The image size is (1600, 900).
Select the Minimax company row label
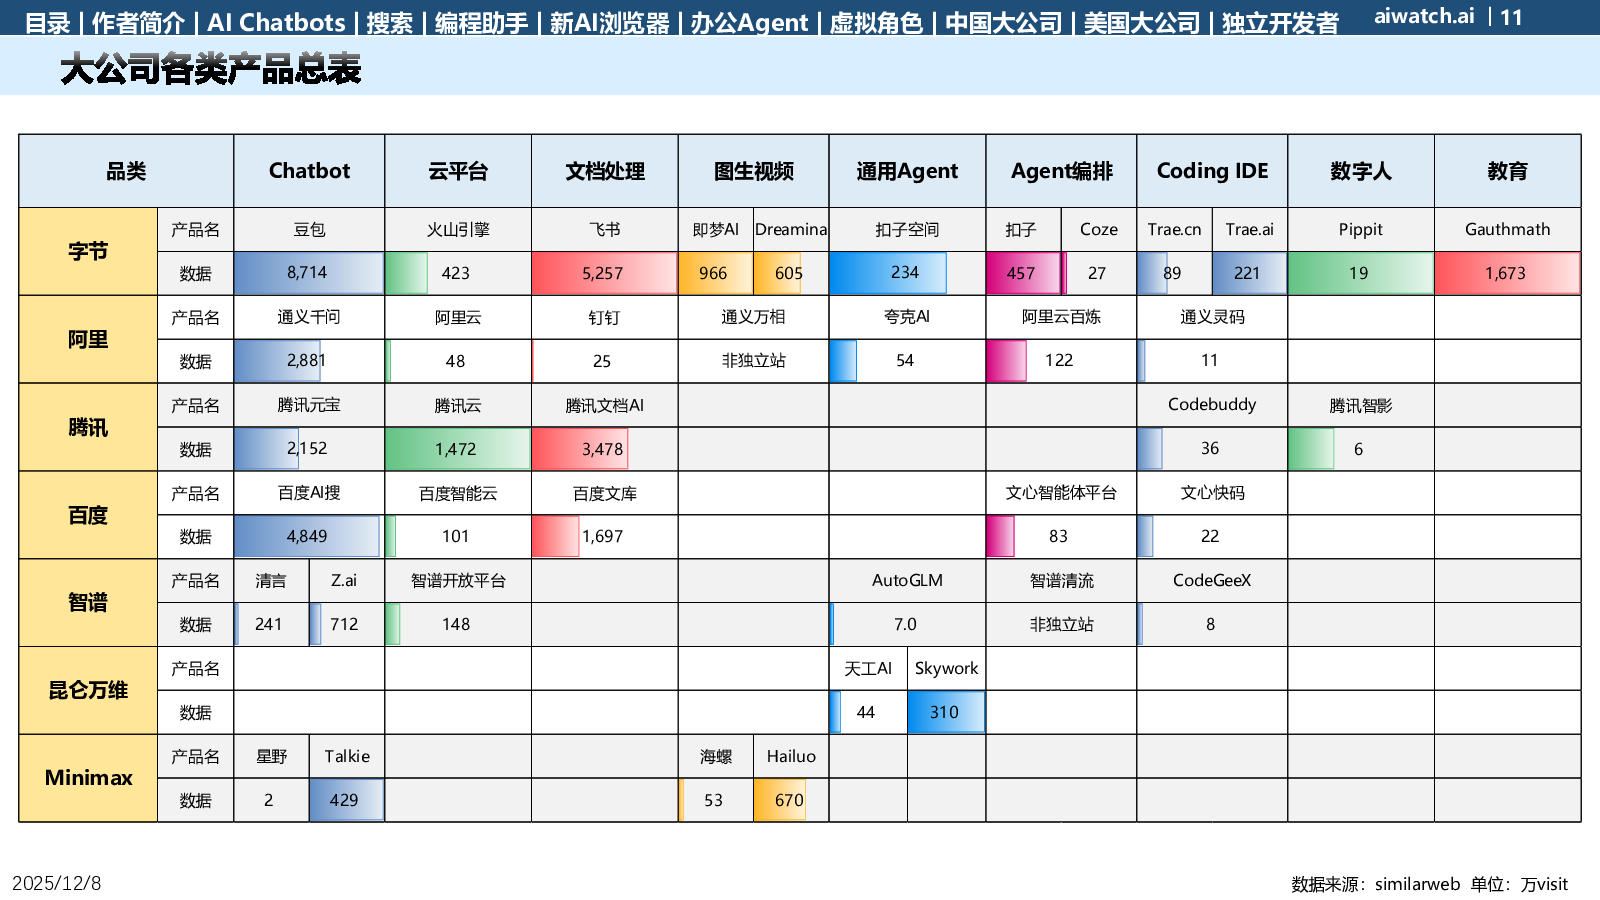[x=88, y=778]
